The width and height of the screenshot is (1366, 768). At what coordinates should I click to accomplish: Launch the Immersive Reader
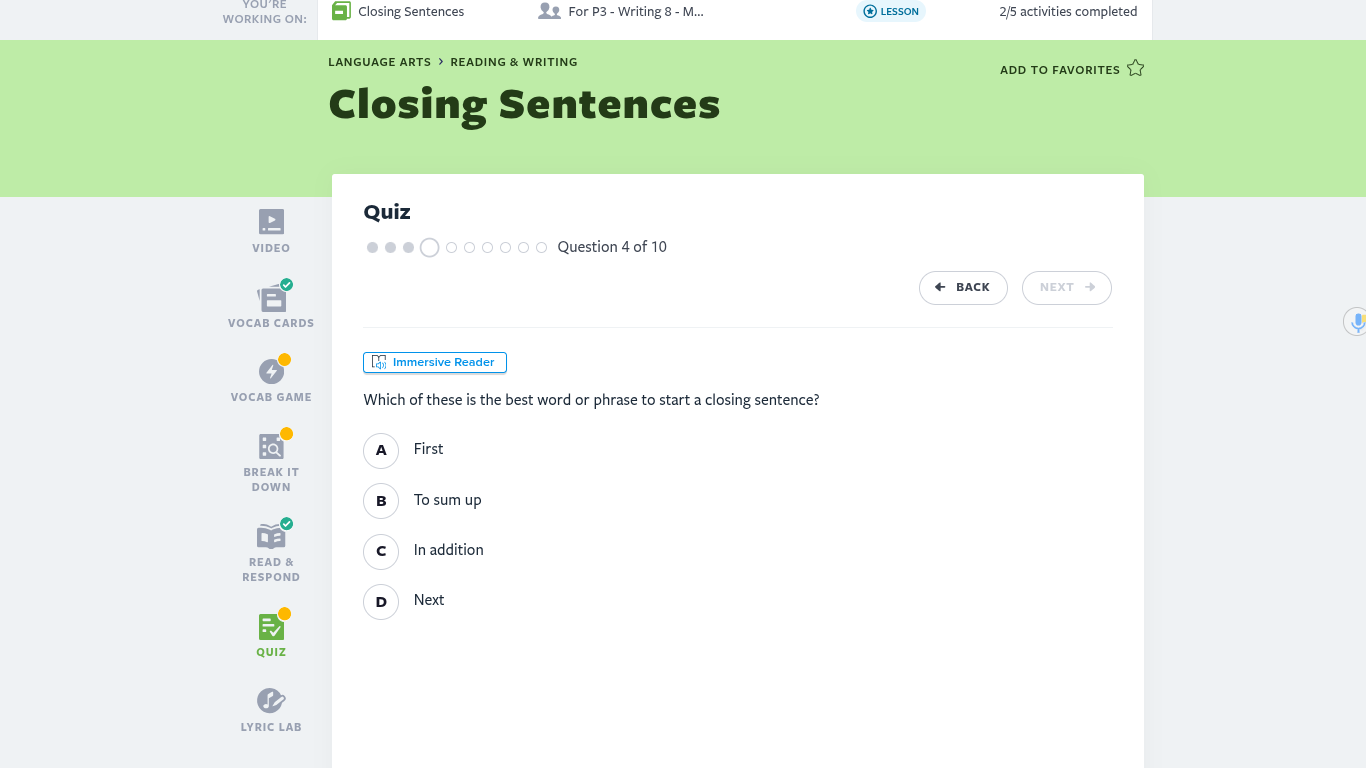(x=435, y=362)
